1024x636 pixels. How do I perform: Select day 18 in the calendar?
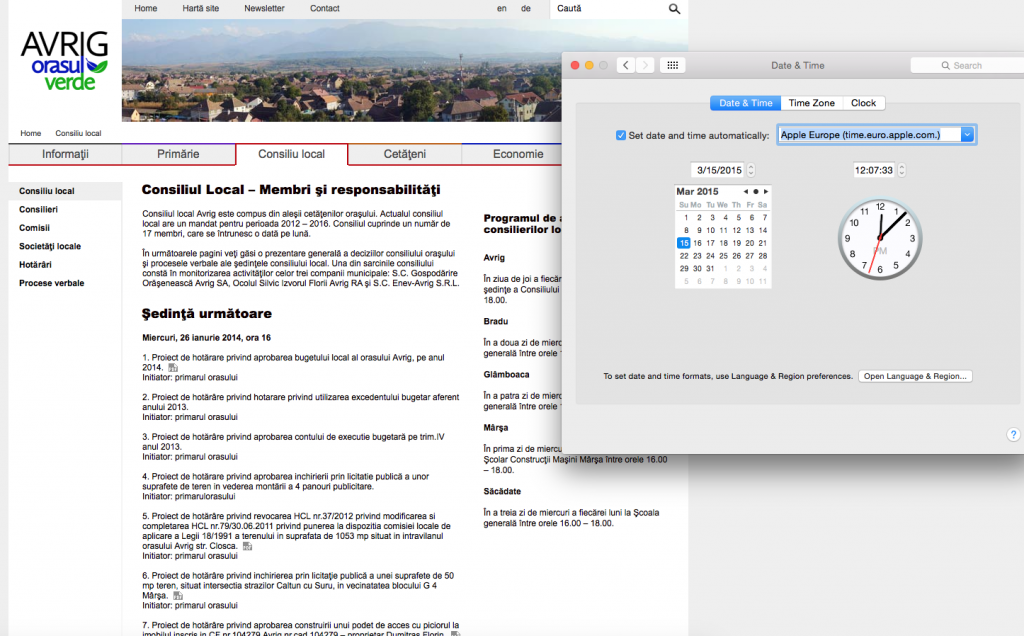pyautogui.click(x=723, y=243)
